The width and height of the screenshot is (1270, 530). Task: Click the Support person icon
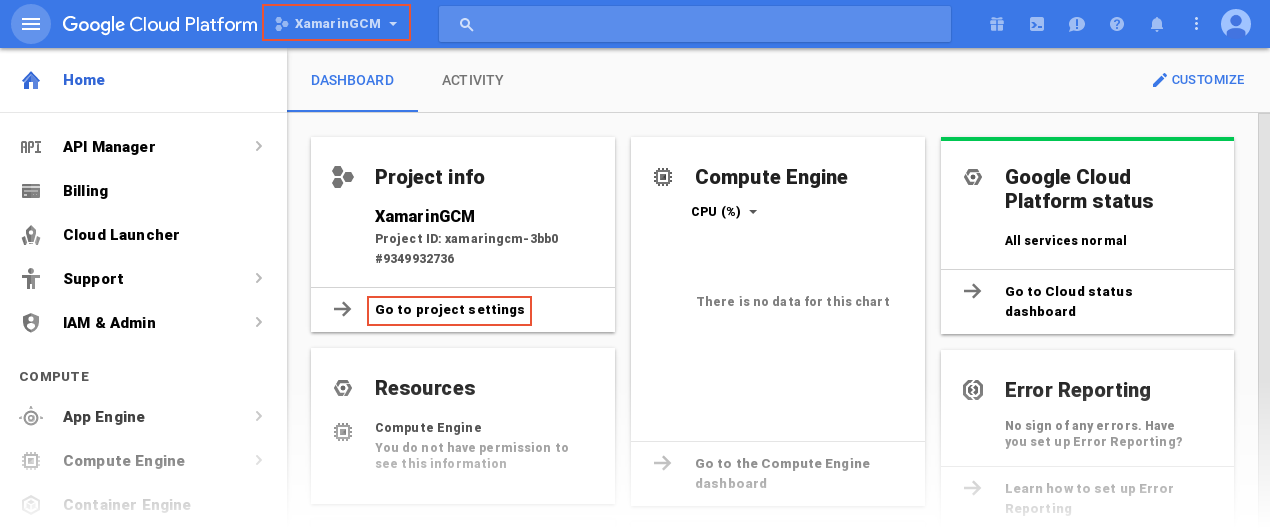pyautogui.click(x=31, y=279)
